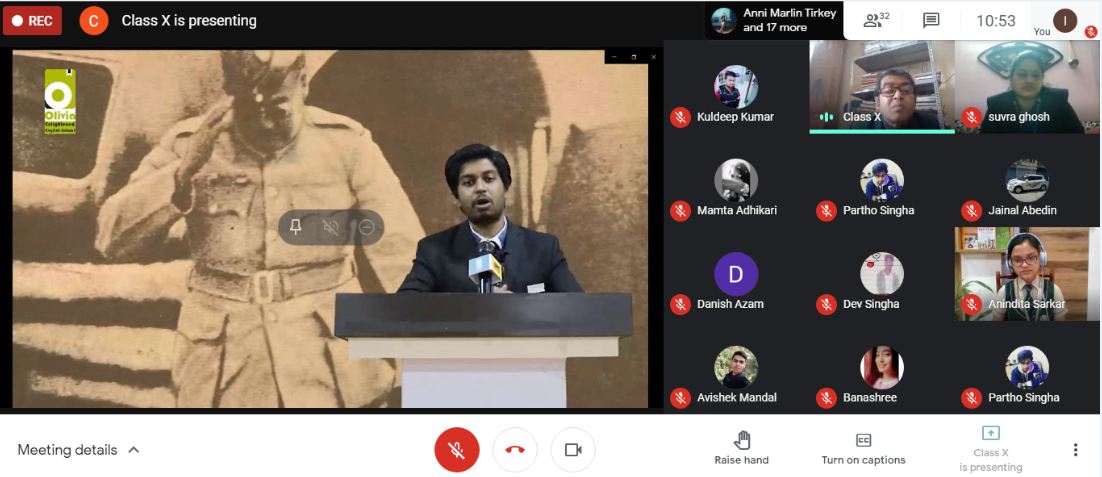Screen dimensions: 1102x477
Task: Select Anindita Sarkar's video tile
Action: [x=1027, y=273]
